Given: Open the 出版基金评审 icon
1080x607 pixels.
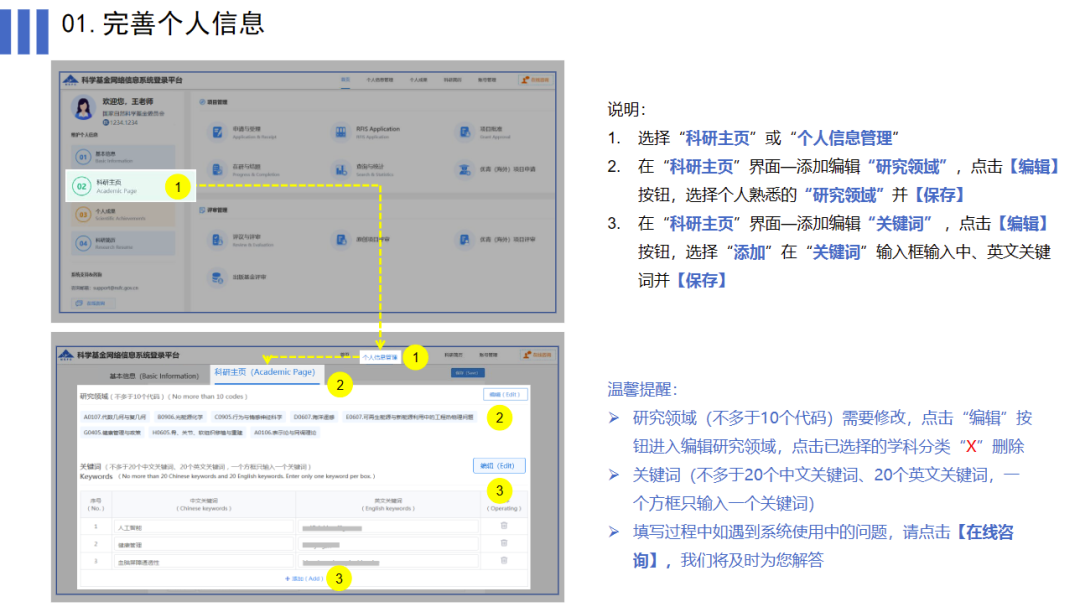Looking at the screenshot, I should click(218, 278).
